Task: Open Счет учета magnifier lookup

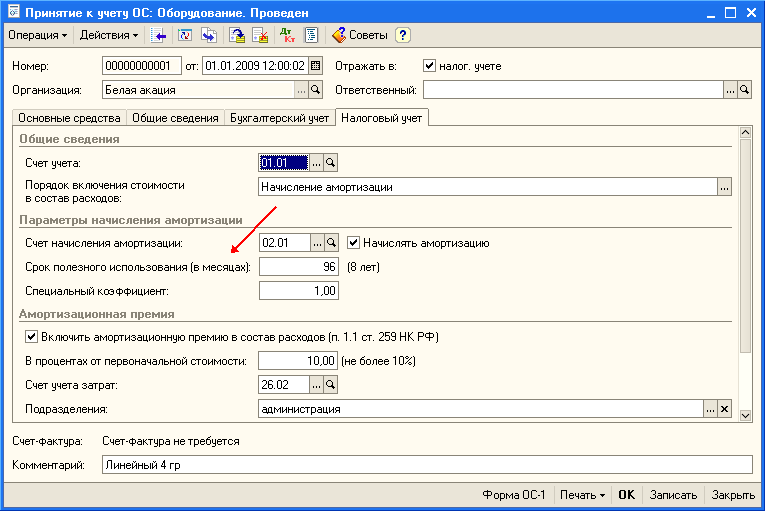Action: coord(330,163)
